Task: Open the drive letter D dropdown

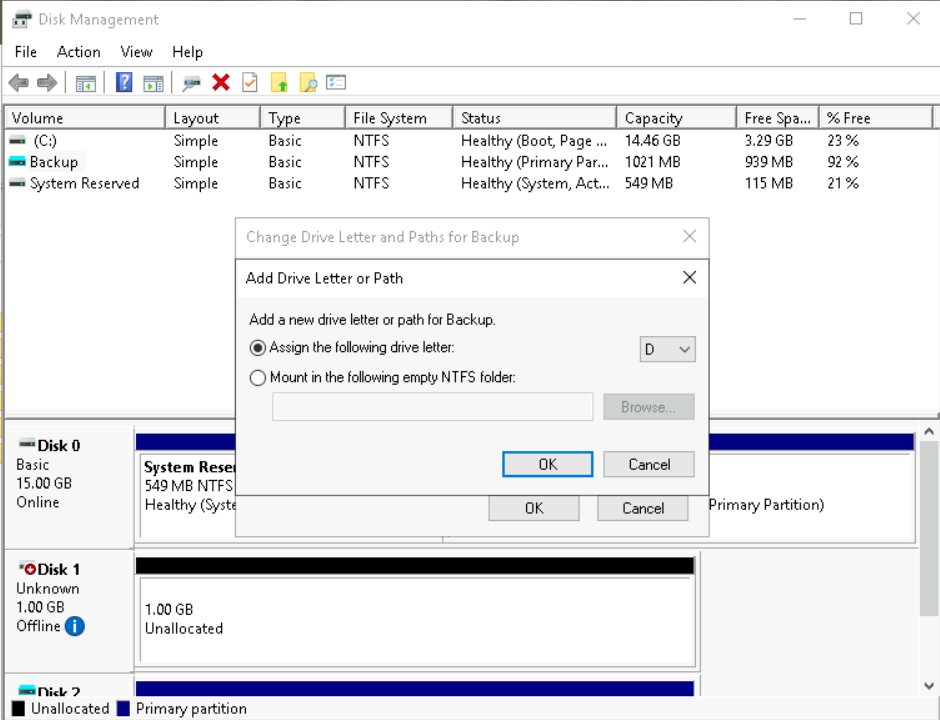Action: [668, 349]
